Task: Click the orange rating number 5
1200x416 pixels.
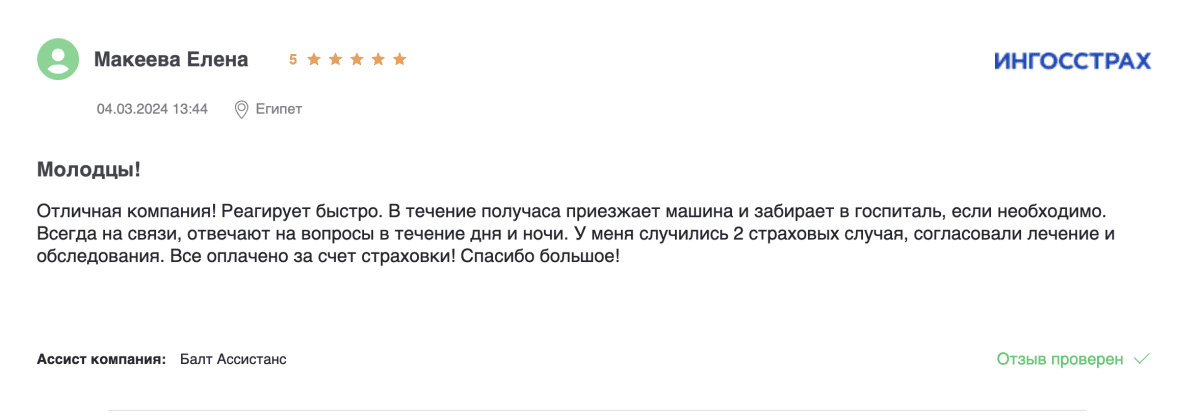Action: tap(293, 60)
